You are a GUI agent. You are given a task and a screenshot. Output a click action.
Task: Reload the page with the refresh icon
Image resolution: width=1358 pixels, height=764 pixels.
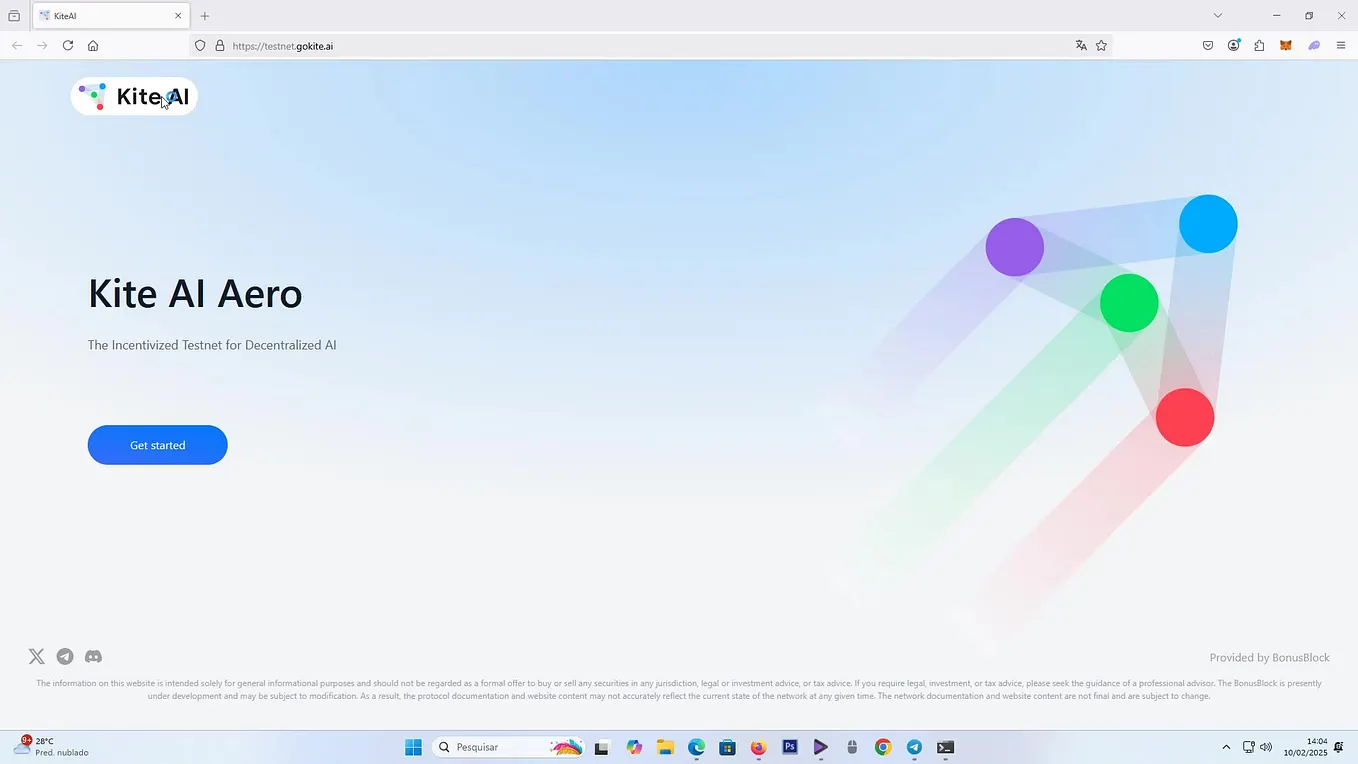pos(68,45)
